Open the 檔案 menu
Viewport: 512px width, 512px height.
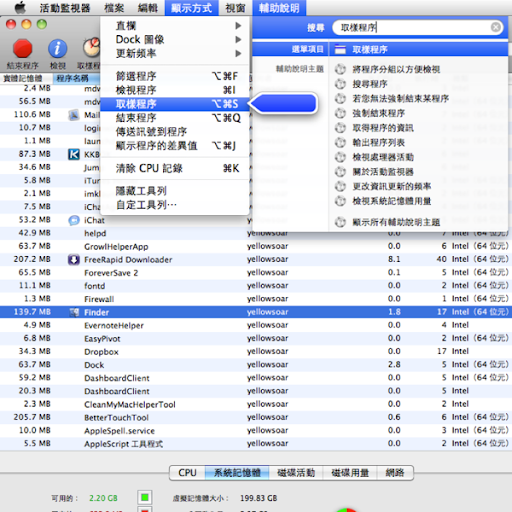tap(114, 8)
